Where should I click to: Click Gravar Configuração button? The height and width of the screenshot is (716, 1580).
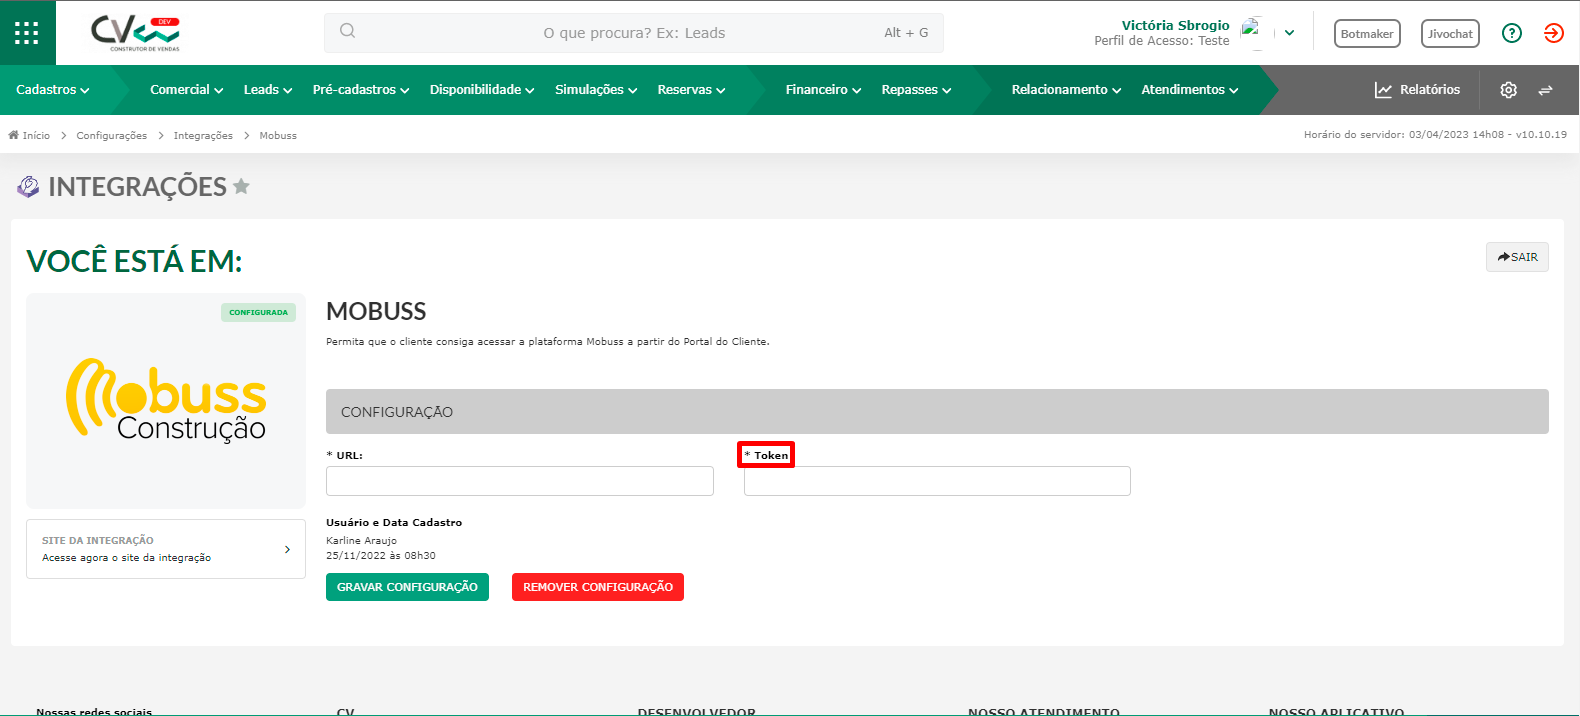(x=407, y=587)
